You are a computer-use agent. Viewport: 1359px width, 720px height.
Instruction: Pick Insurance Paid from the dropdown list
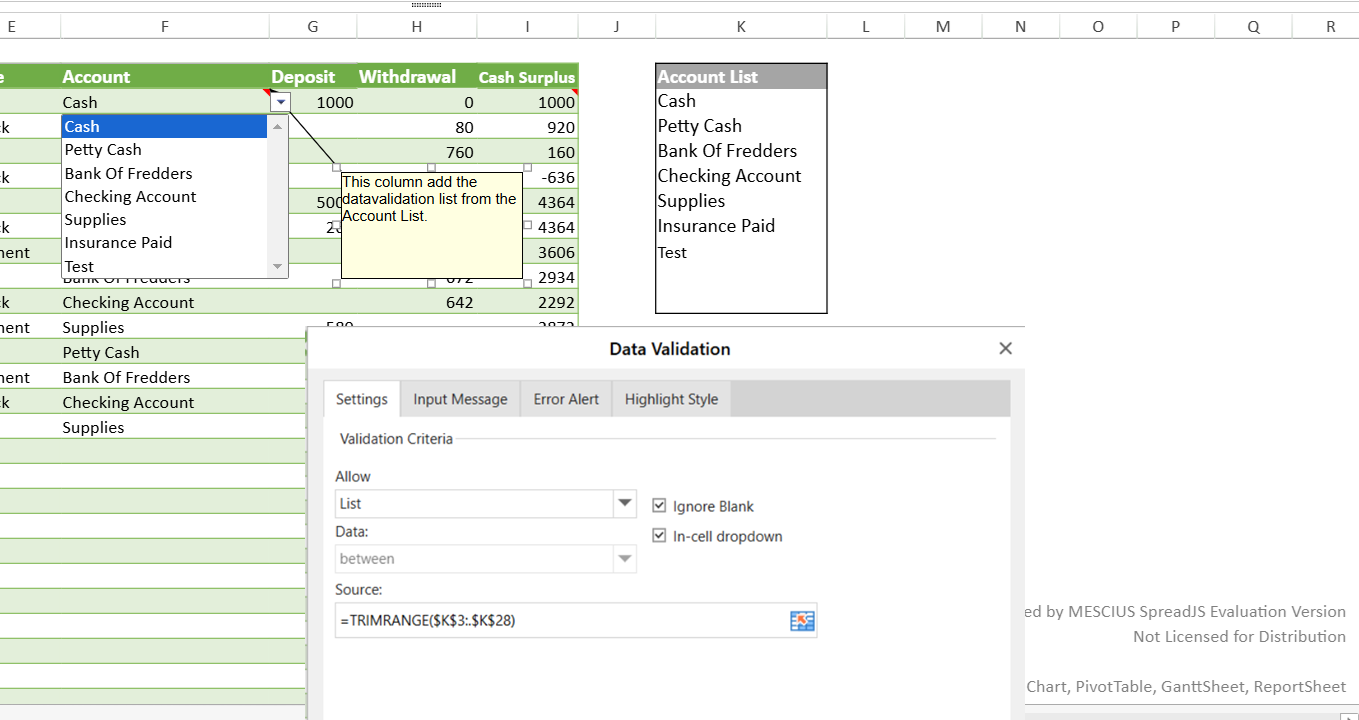[x=118, y=243]
